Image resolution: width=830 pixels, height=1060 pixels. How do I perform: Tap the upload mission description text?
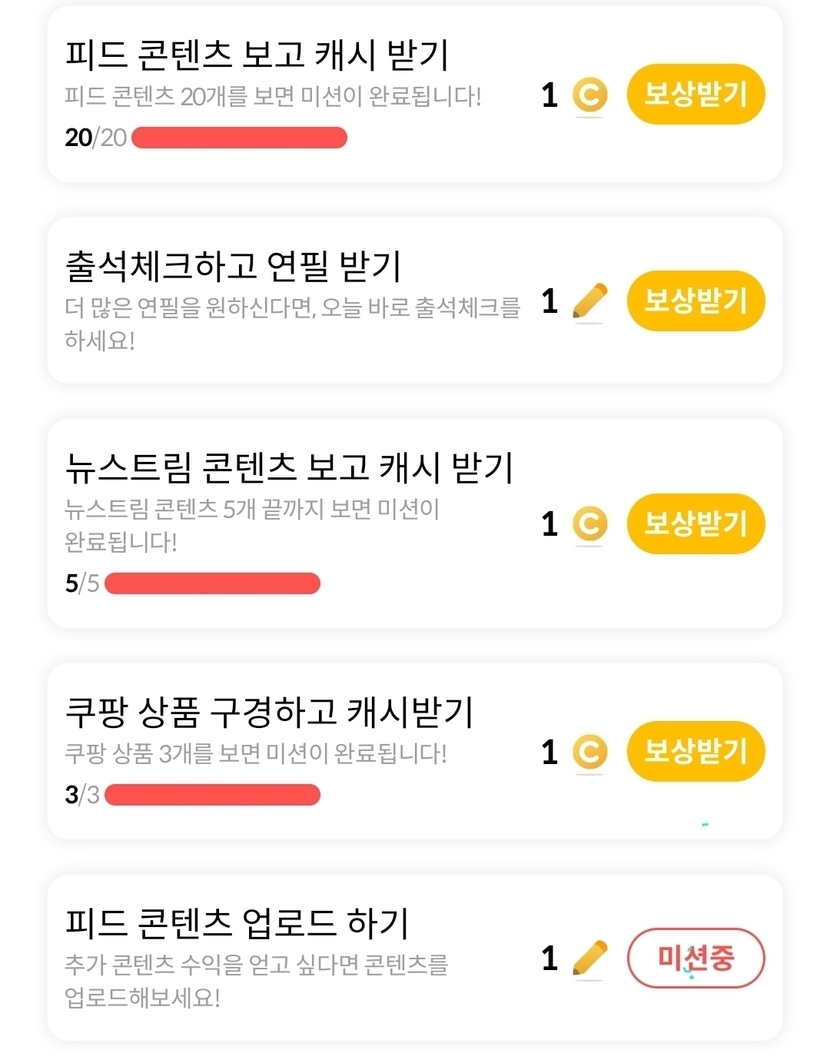tap(256, 981)
